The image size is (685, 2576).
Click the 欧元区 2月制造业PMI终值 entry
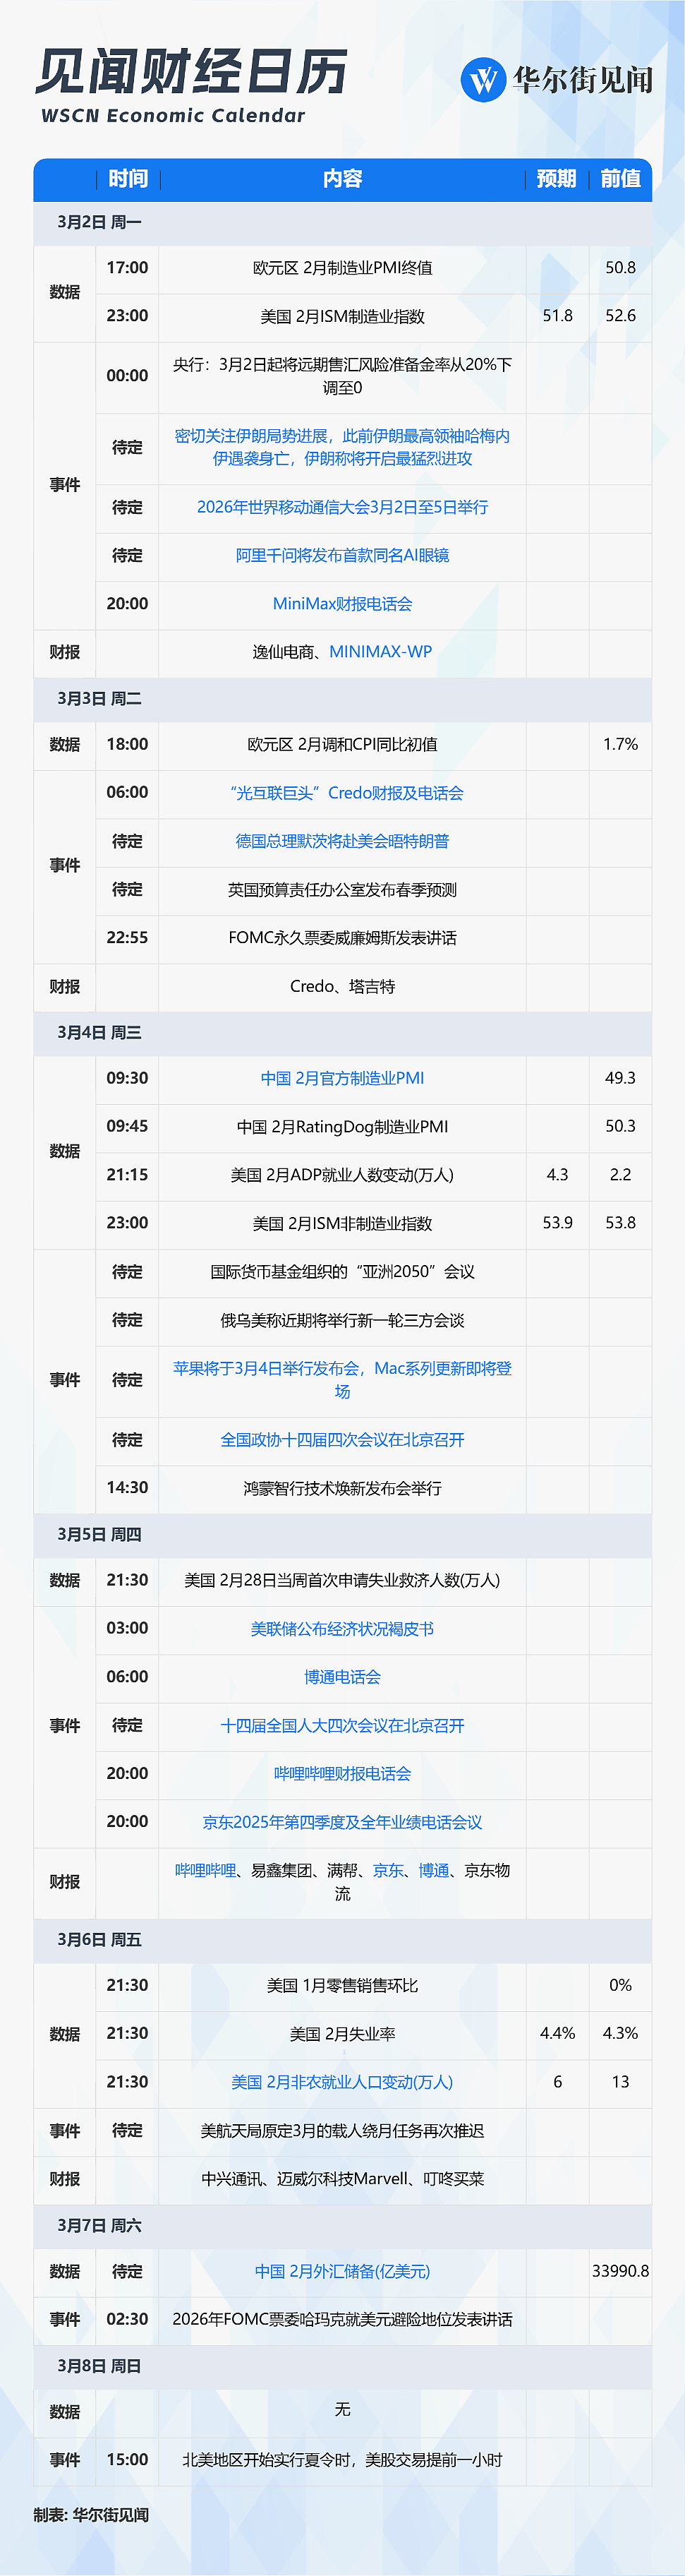[x=342, y=268]
